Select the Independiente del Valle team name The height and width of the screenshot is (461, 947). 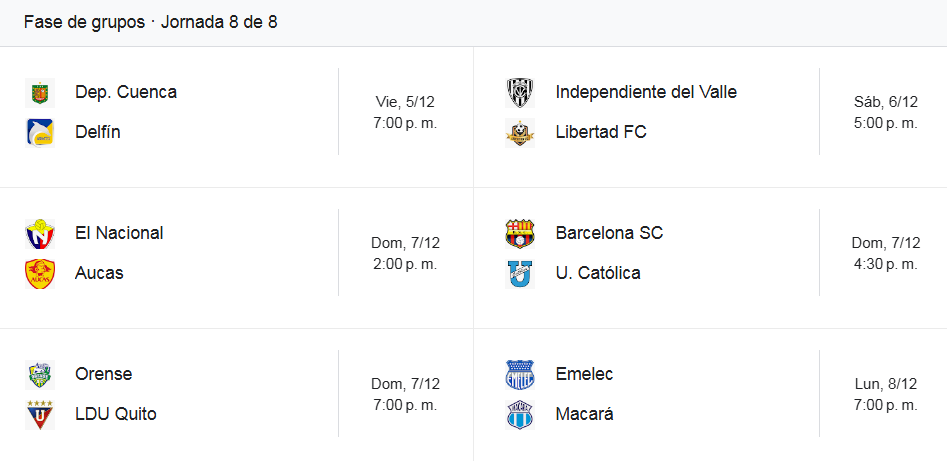tap(646, 92)
